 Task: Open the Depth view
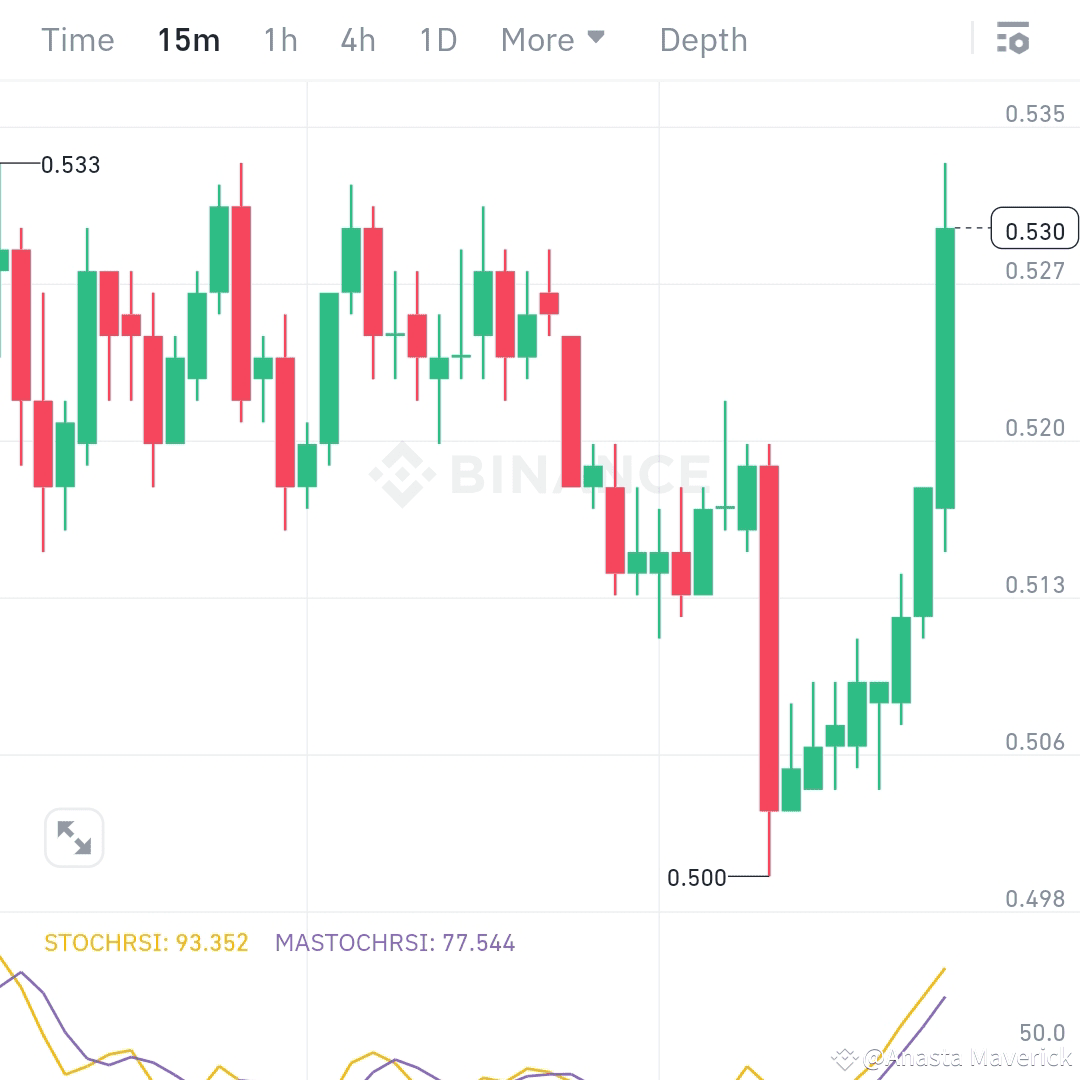click(703, 40)
